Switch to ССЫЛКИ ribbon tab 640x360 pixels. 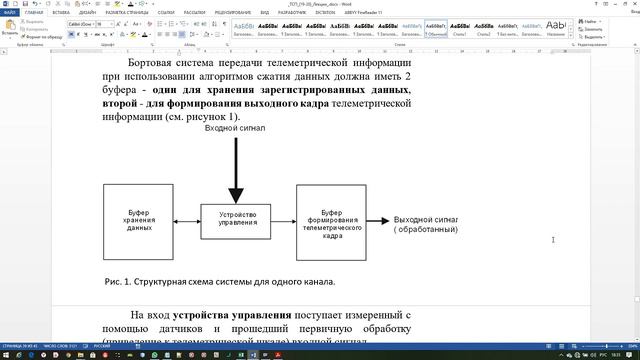click(166, 13)
